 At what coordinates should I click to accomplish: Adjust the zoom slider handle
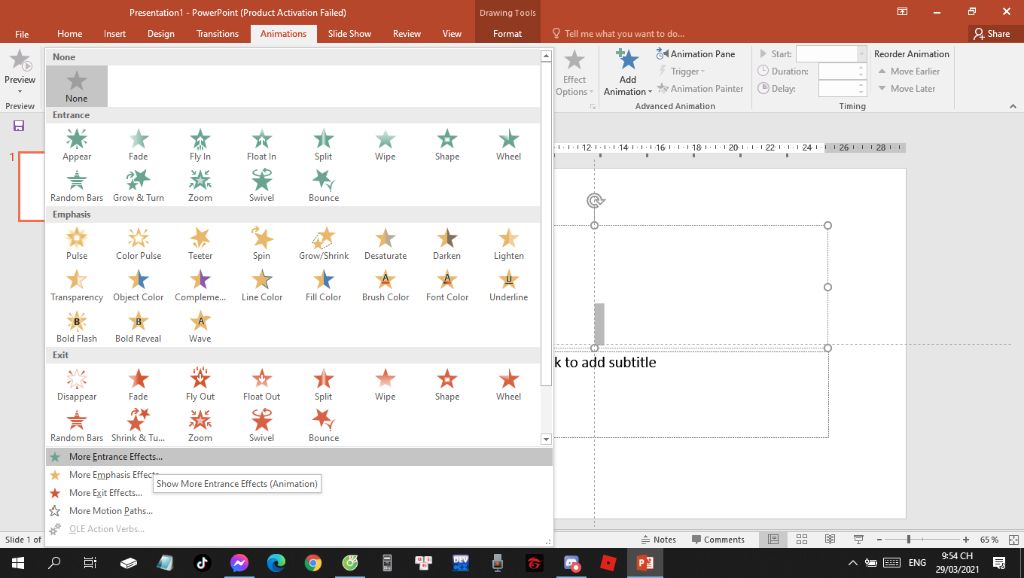pos(908,539)
